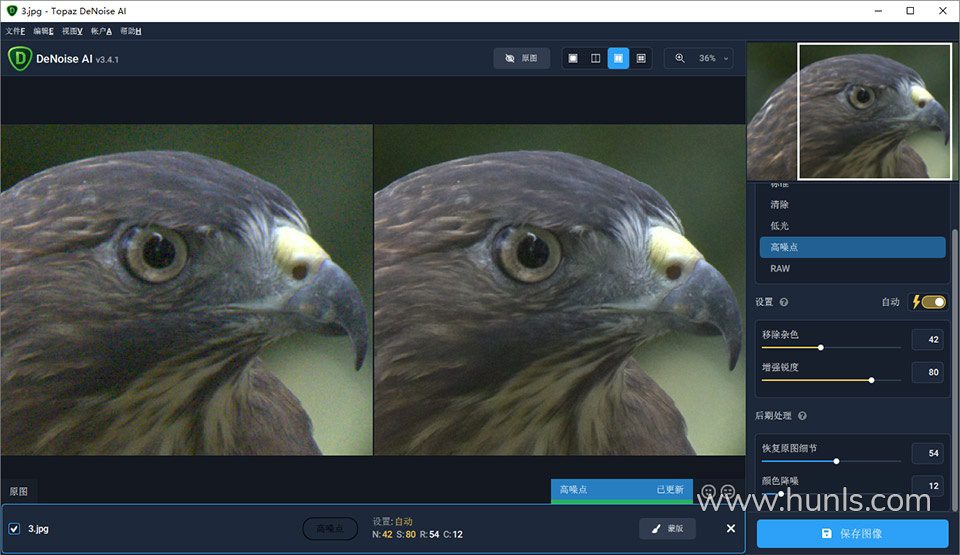Toggle the original image (原图) preview button
The height and width of the screenshot is (555, 960).
click(x=522, y=58)
